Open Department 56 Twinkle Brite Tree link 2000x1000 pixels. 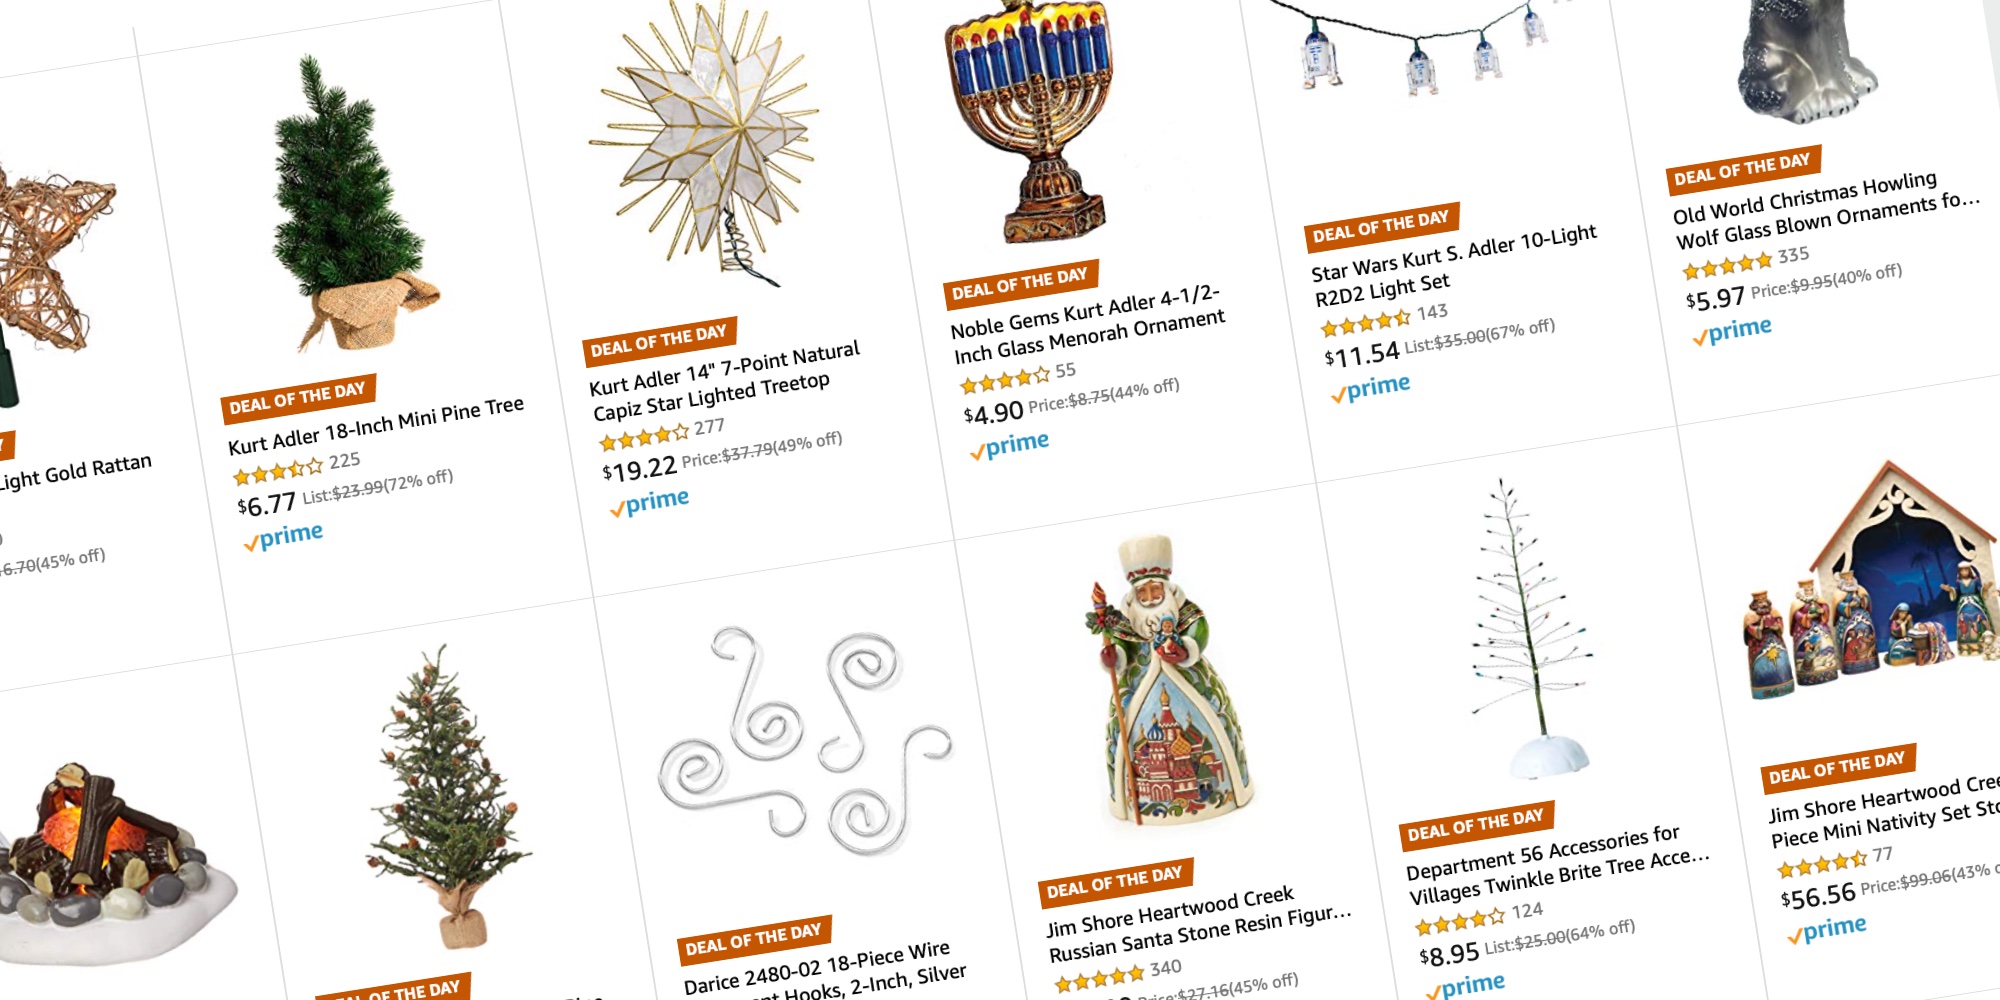pos(1558,865)
